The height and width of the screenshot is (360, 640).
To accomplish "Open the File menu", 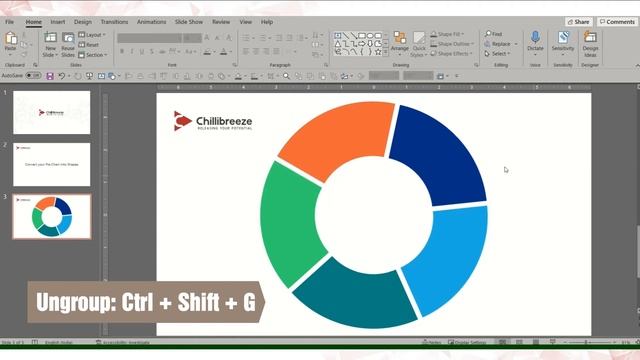I will (x=9, y=22).
